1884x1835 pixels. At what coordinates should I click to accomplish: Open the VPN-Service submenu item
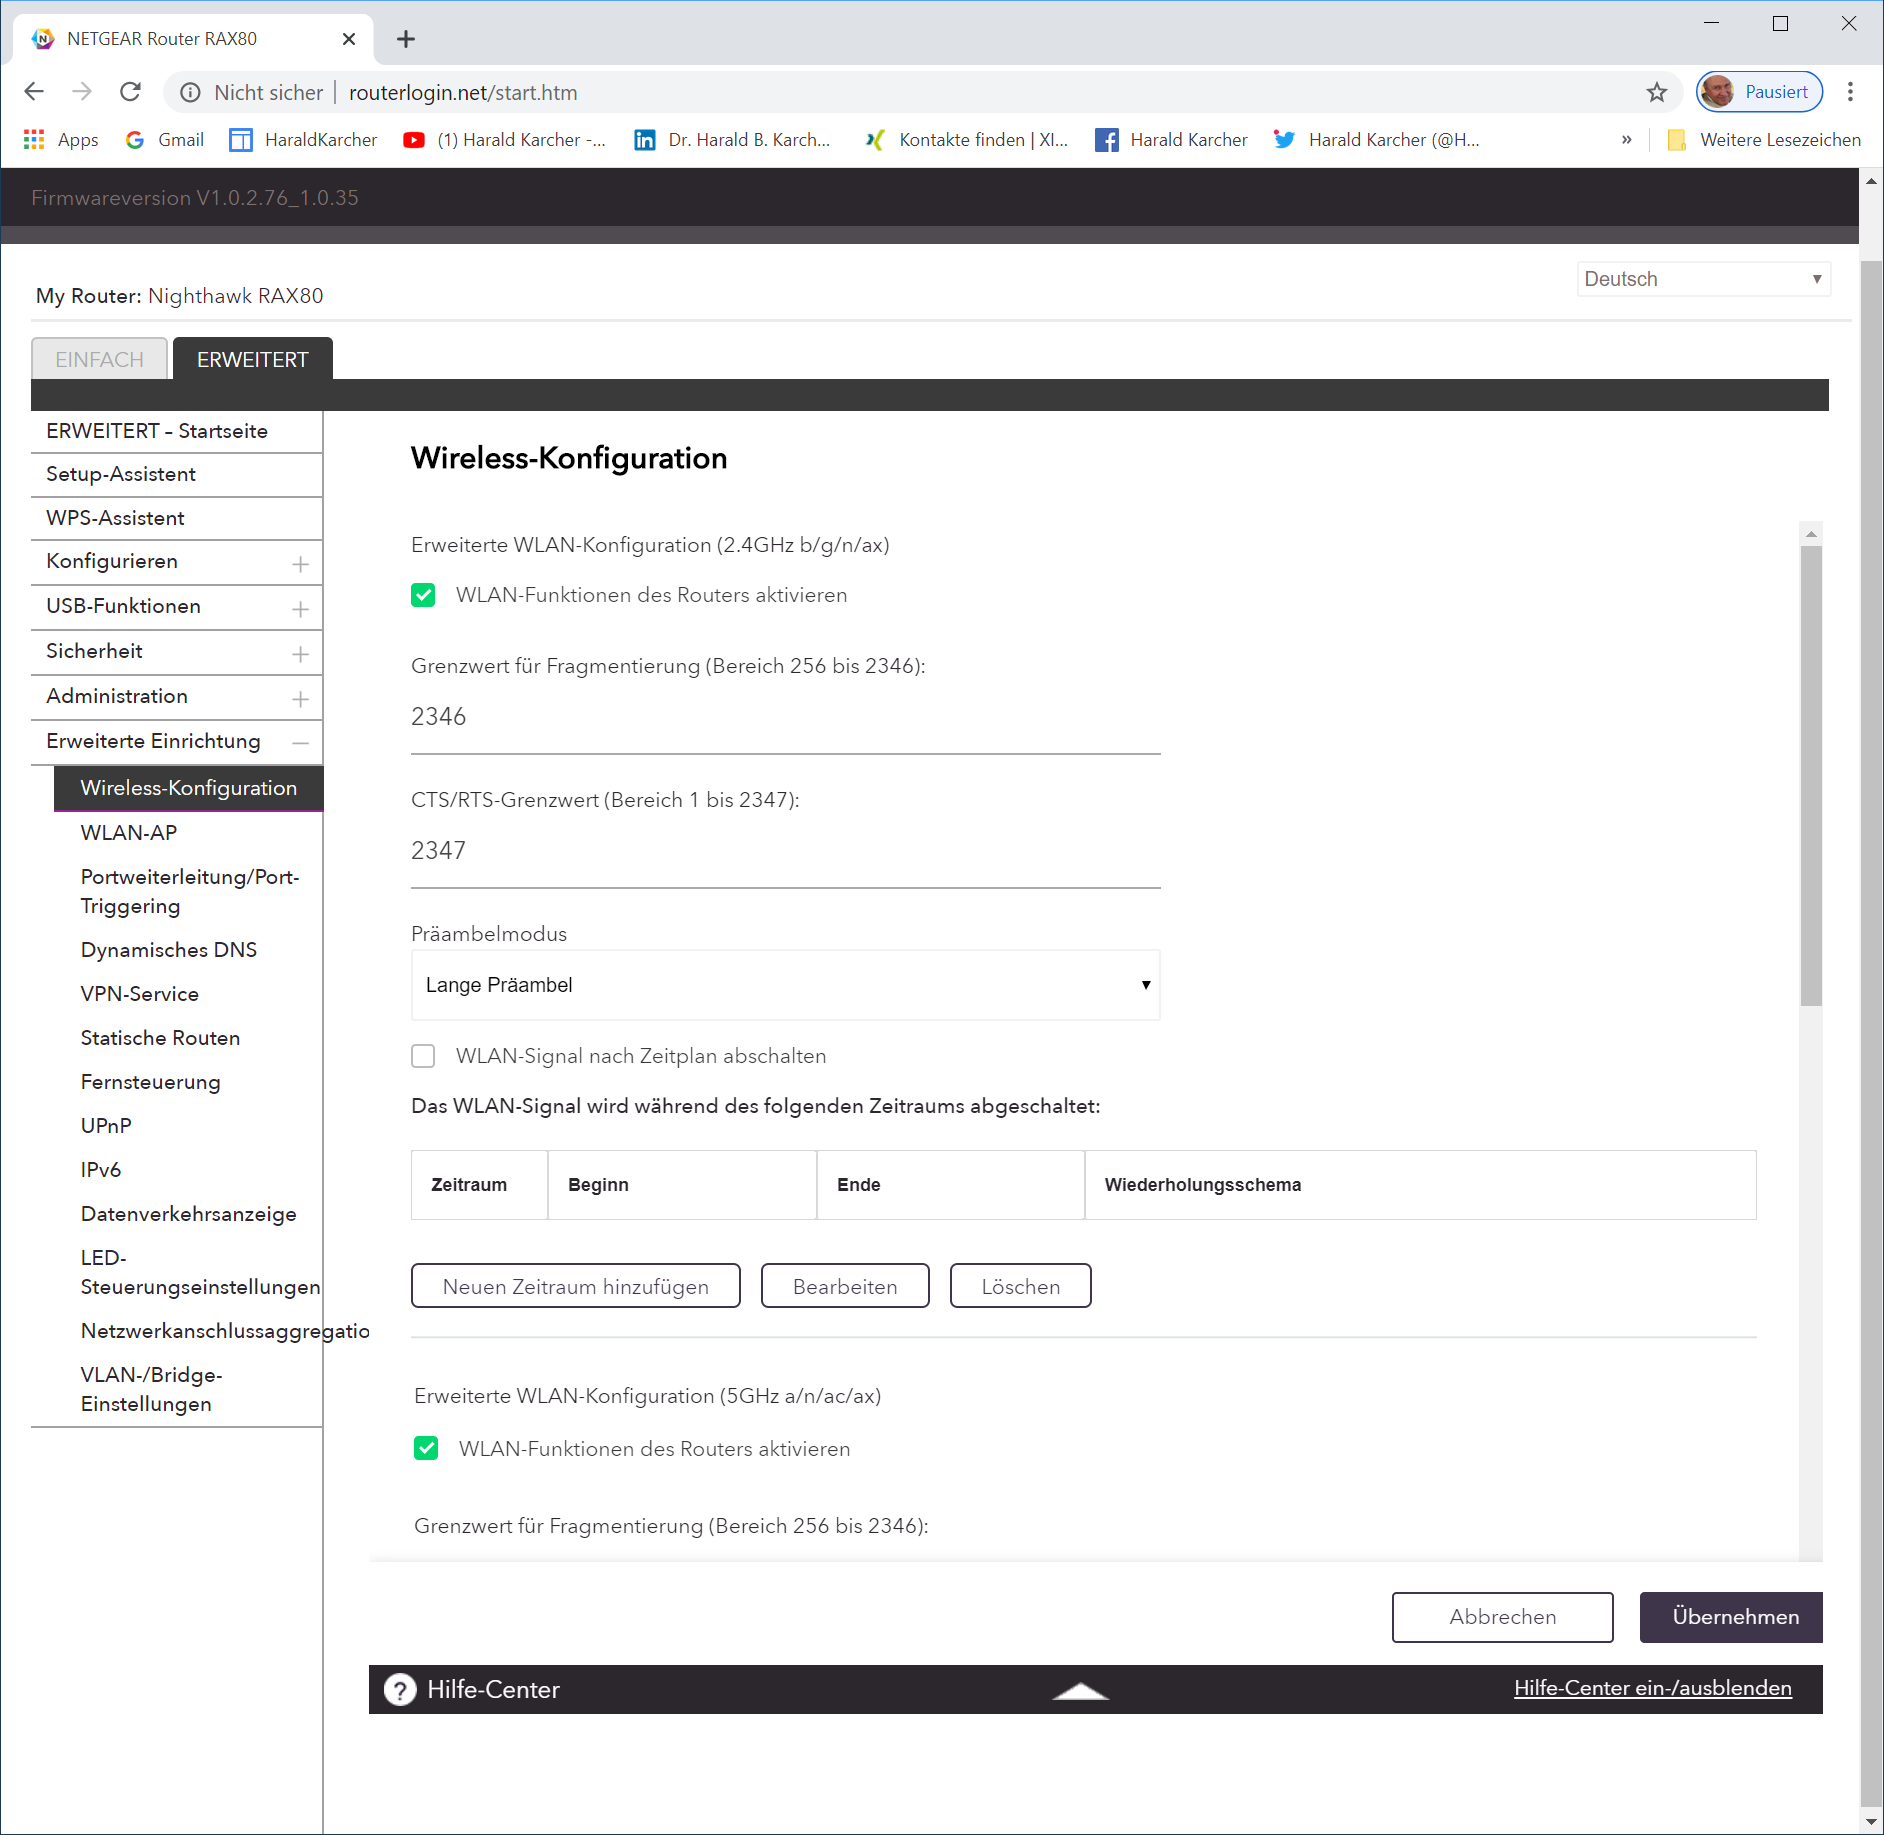(x=140, y=994)
